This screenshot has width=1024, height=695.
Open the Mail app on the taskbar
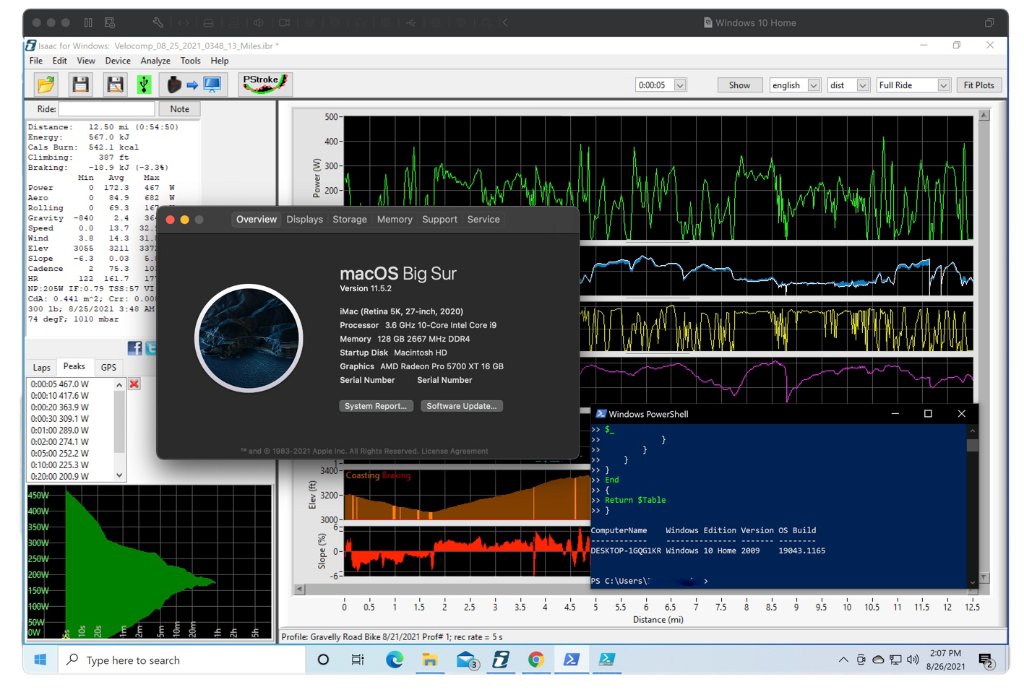[466, 660]
